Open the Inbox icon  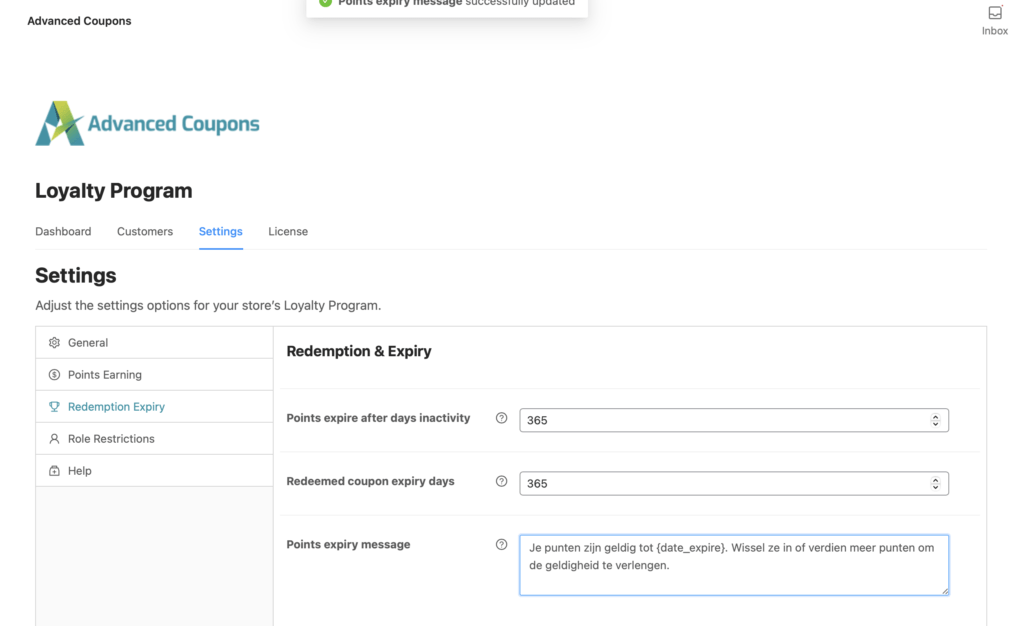click(994, 14)
